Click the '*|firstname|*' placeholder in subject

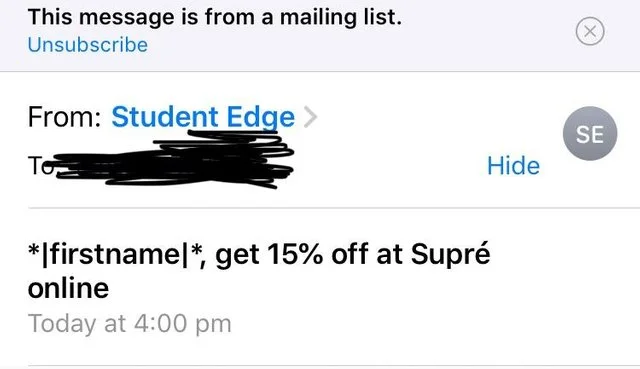click(x=113, y=254)
